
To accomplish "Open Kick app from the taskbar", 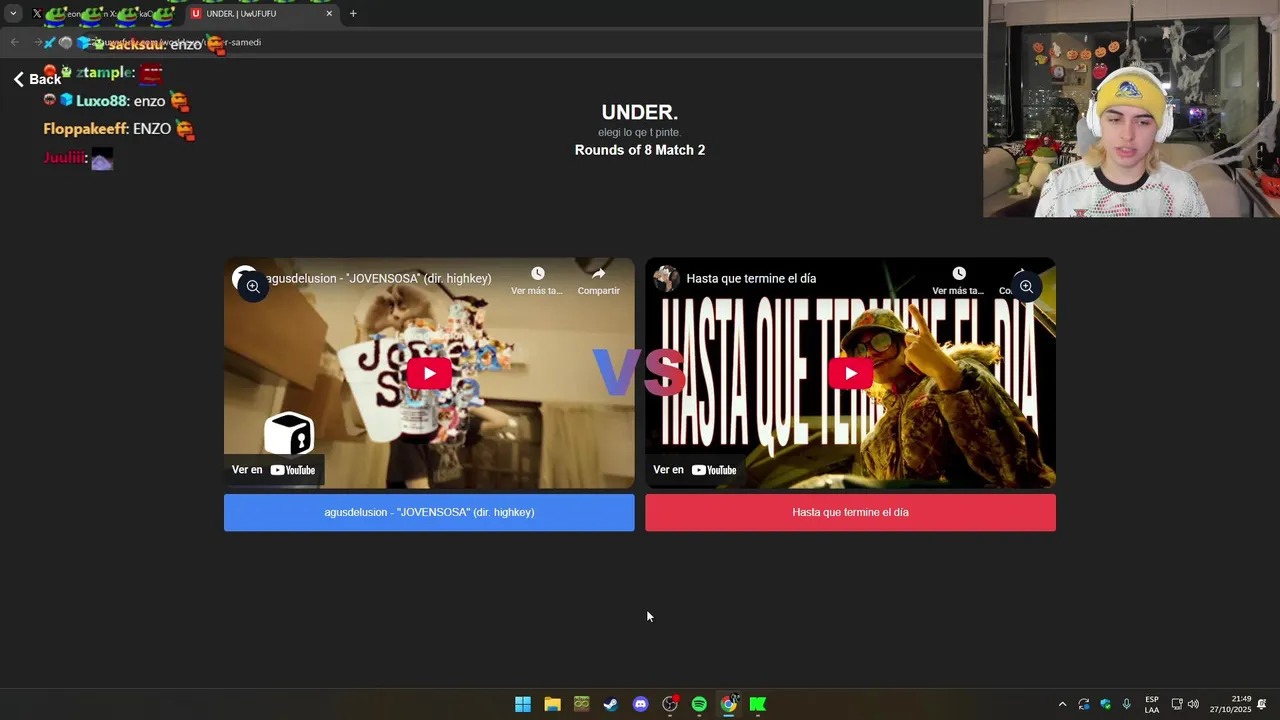I will [758, 704].
